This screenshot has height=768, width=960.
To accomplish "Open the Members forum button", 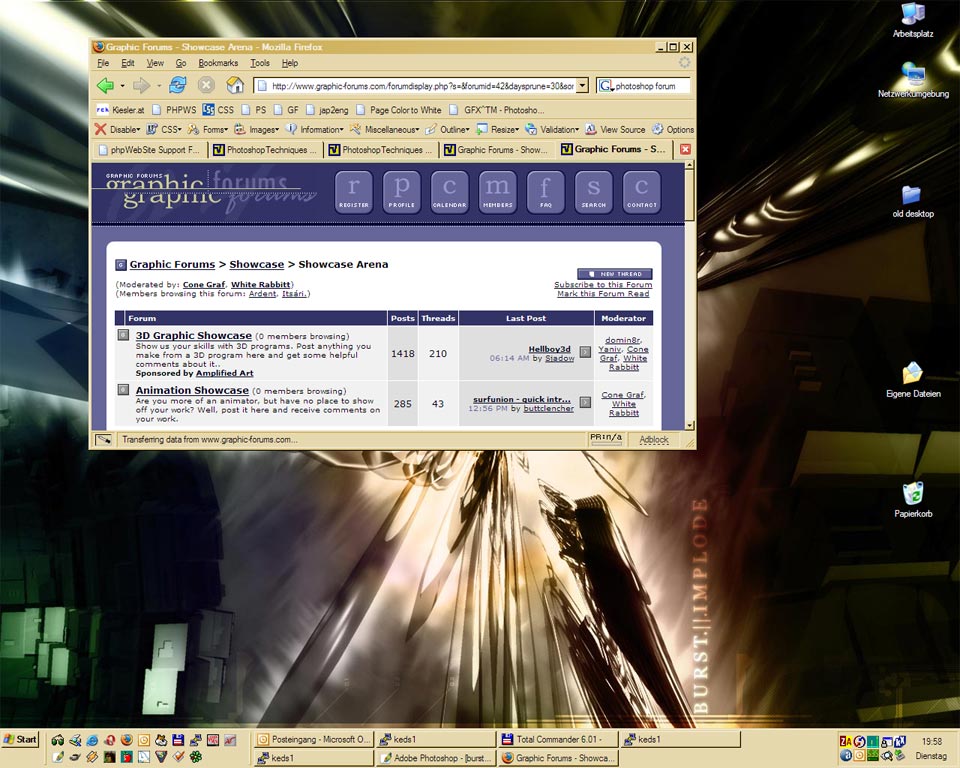I will [x=497, y=192].
